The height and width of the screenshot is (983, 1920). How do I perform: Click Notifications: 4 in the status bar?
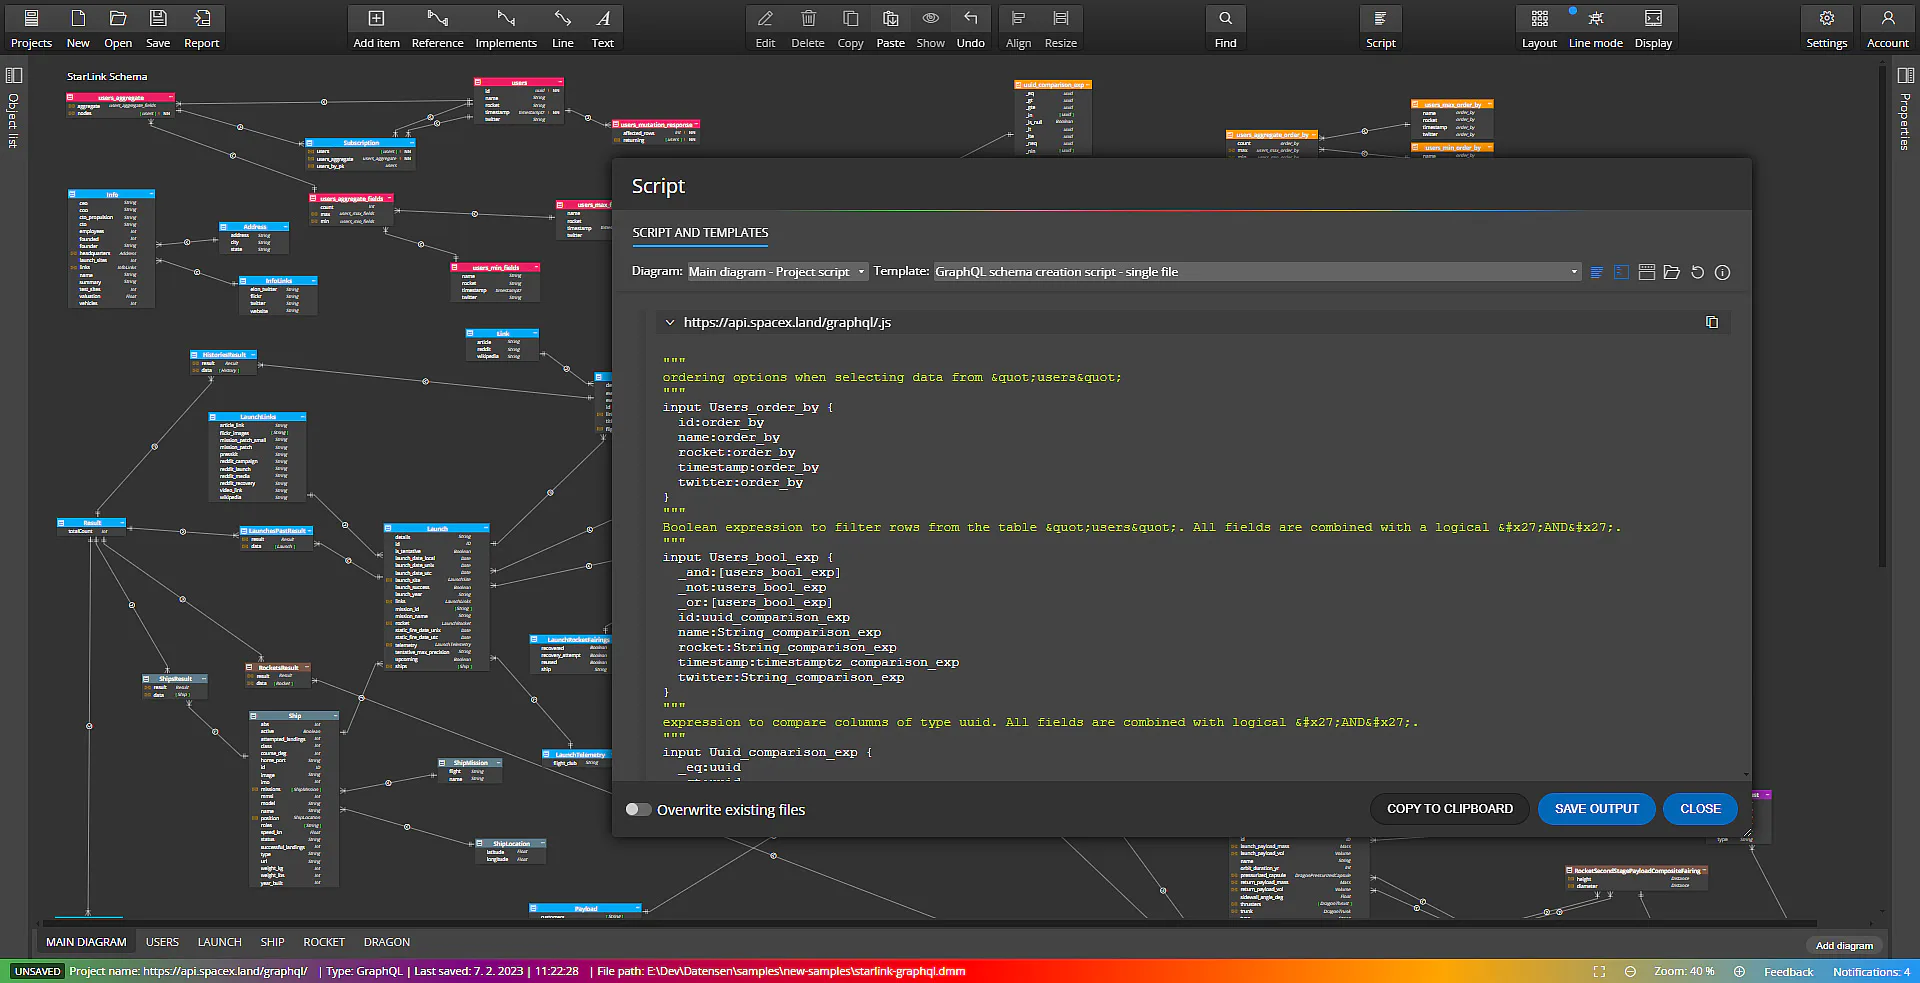[x=1871, y=971]
